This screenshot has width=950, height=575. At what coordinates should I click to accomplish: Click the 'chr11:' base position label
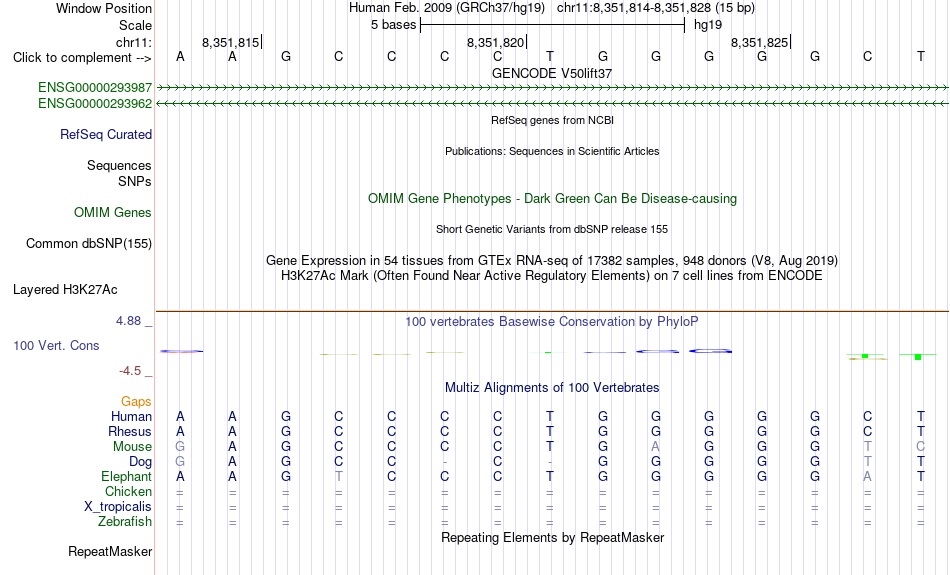tap(134, 42)
